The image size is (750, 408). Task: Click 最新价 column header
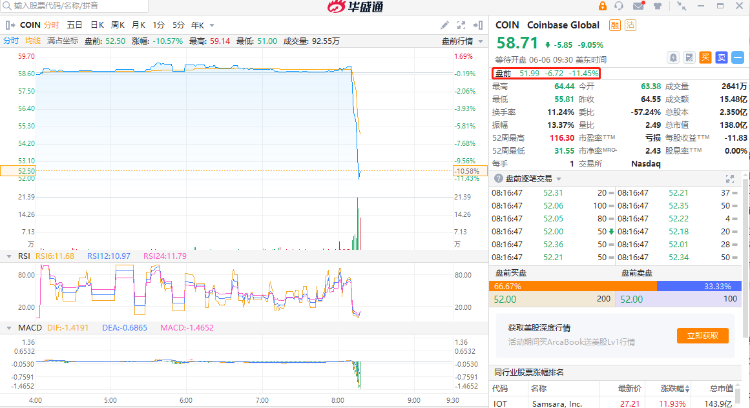click(x=630, y=388)
